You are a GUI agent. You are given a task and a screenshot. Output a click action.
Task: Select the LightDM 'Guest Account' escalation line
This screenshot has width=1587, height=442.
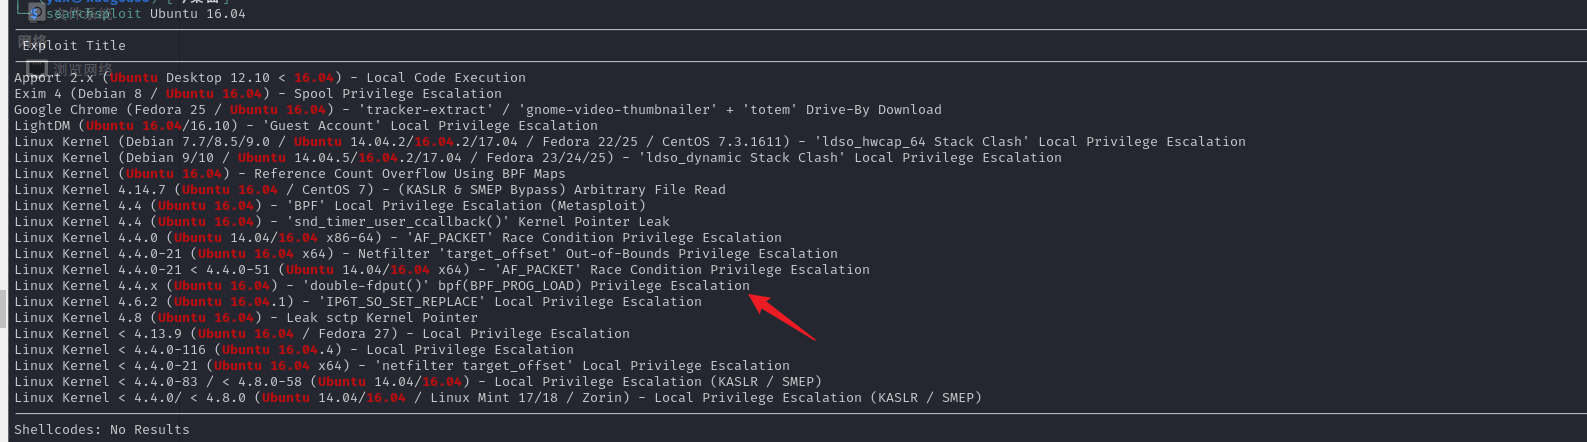point(306,126)
